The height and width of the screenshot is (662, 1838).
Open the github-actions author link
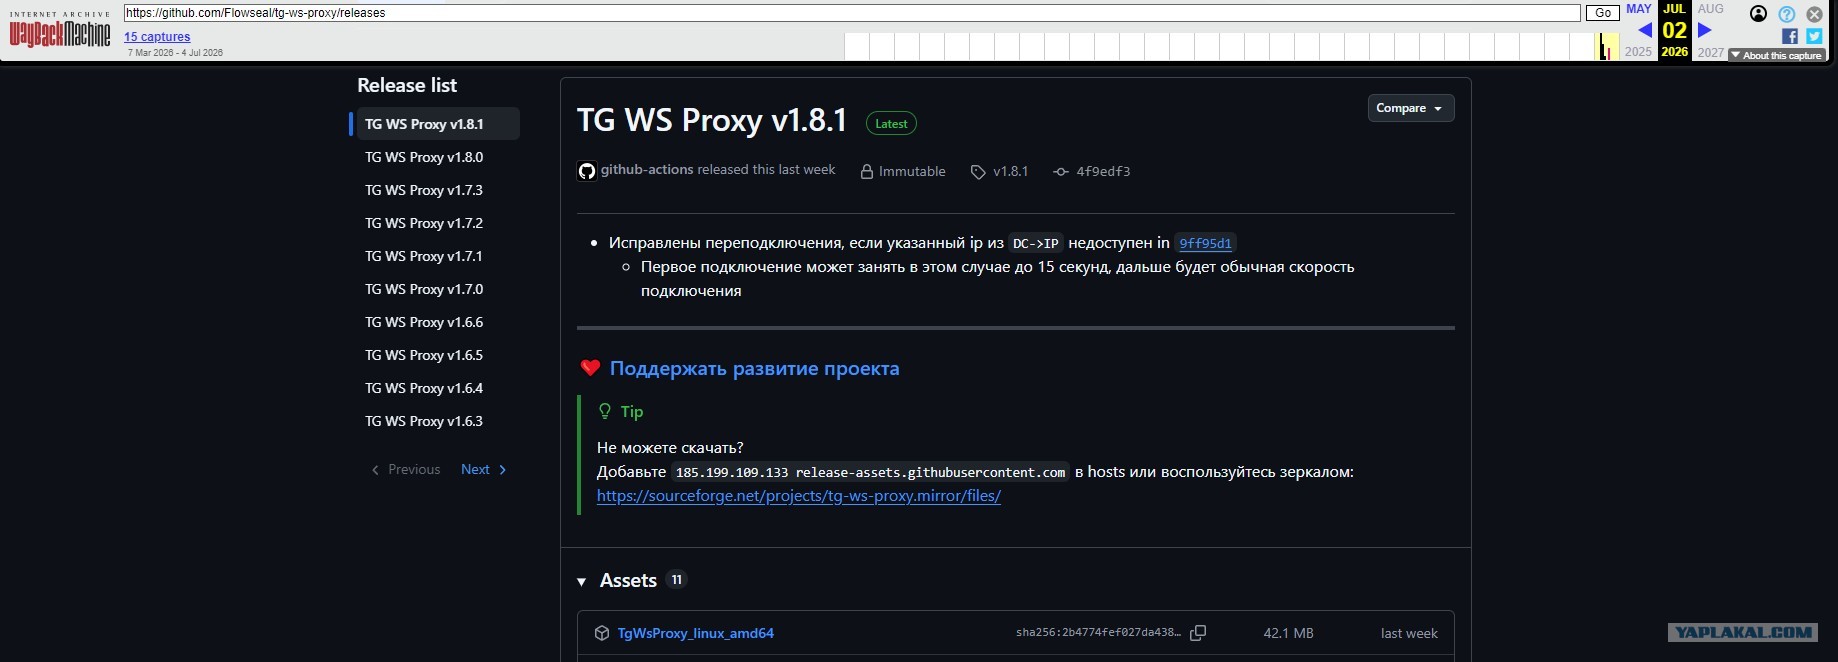pos(647,170)
